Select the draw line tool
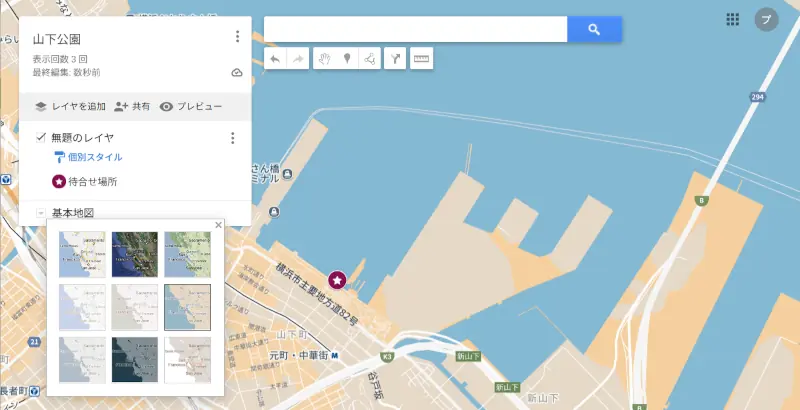800x410 pixels. [x=370, y=60]
